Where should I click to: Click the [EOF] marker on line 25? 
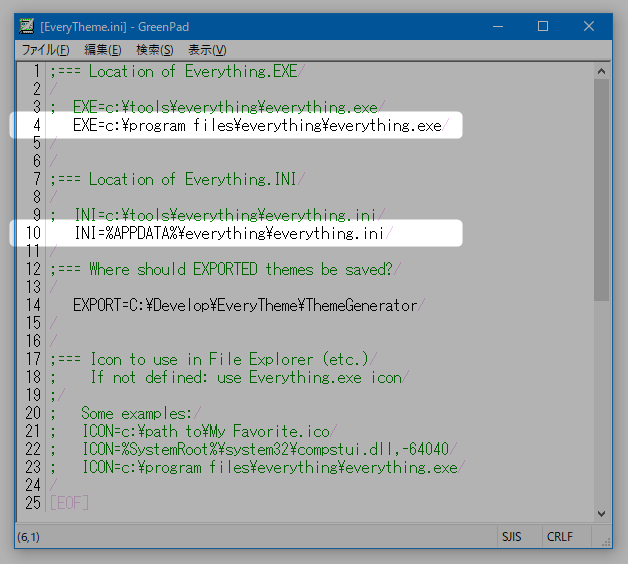click(69, 503)
